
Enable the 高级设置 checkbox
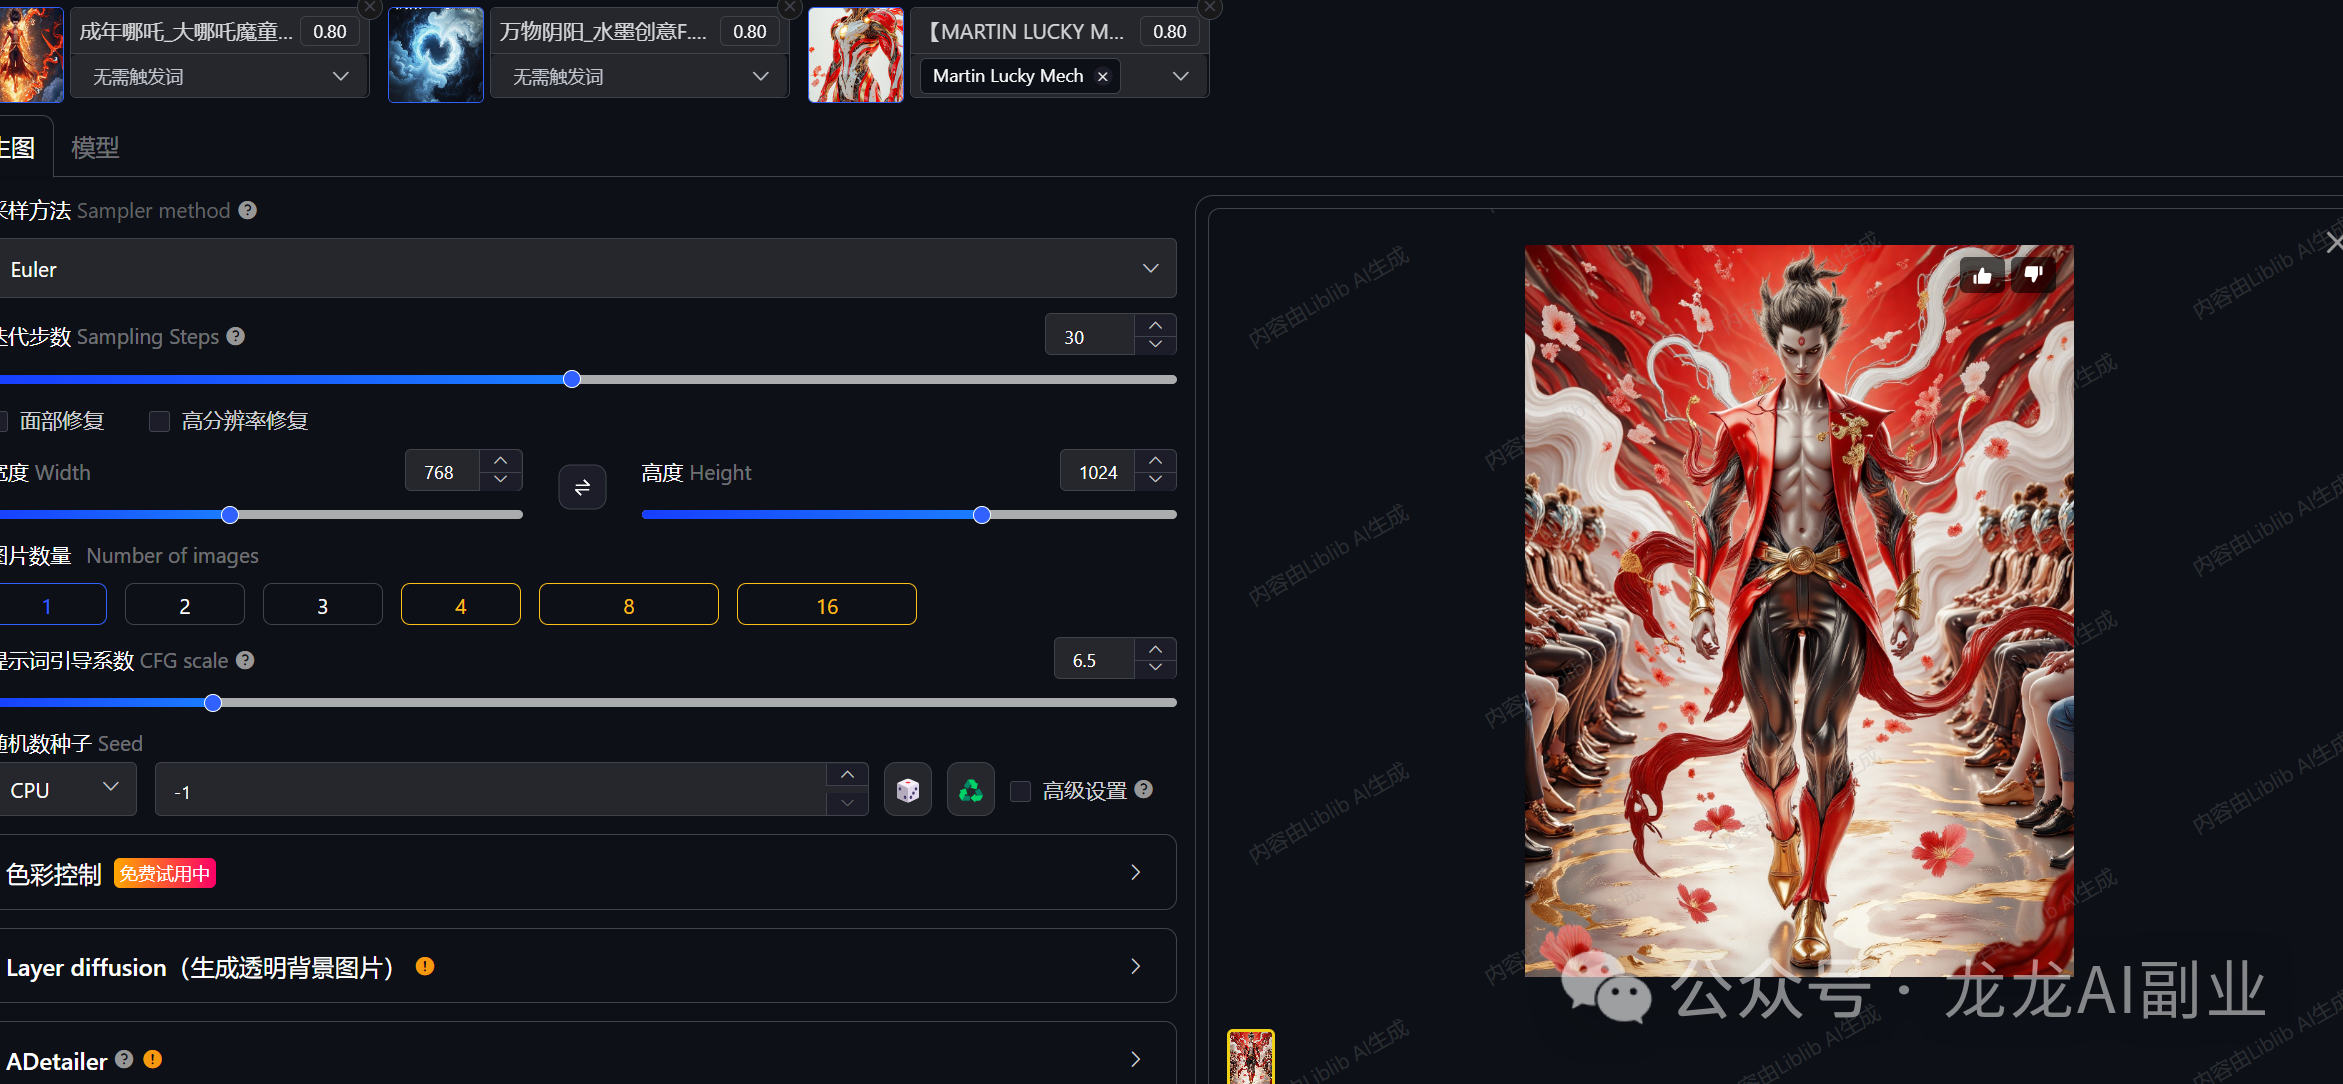click(1020, 791)
